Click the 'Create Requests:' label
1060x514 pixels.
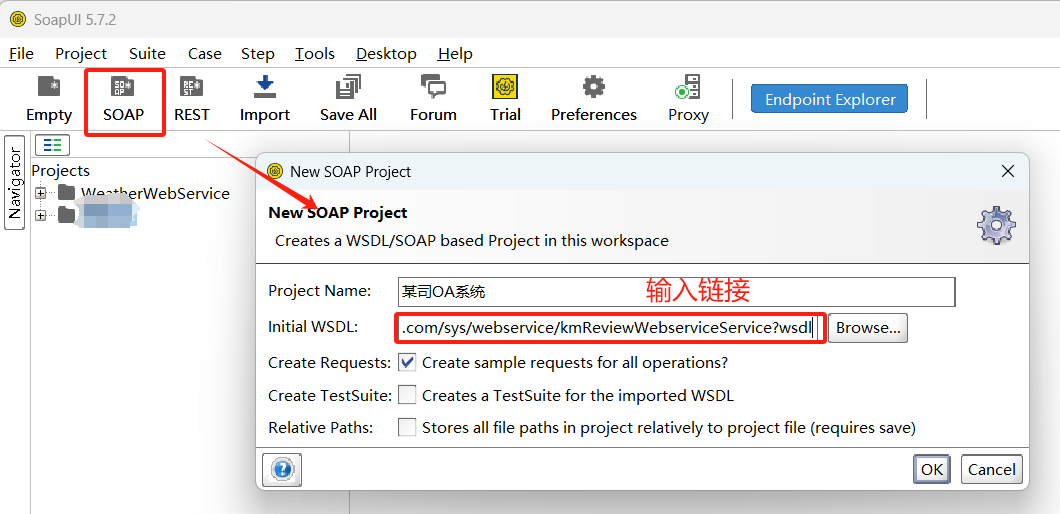point(329,363)
